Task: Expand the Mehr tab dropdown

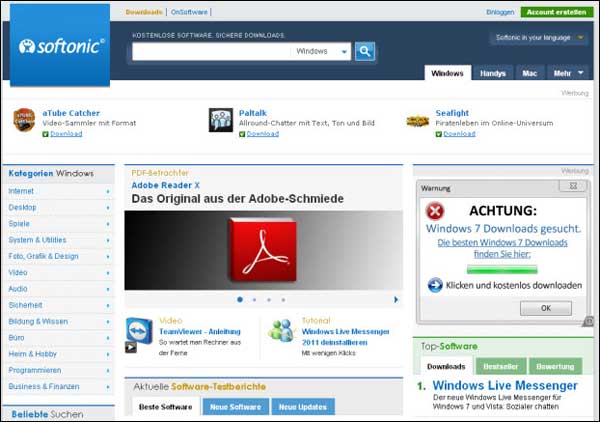Action: pyautogui.click(x=568, y=73)
